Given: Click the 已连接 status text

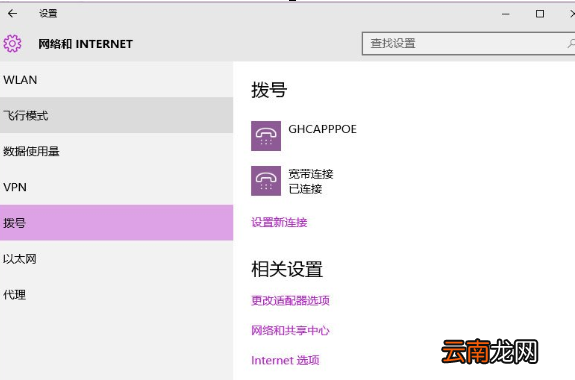Looking at the screenshot, I should 305,189.
